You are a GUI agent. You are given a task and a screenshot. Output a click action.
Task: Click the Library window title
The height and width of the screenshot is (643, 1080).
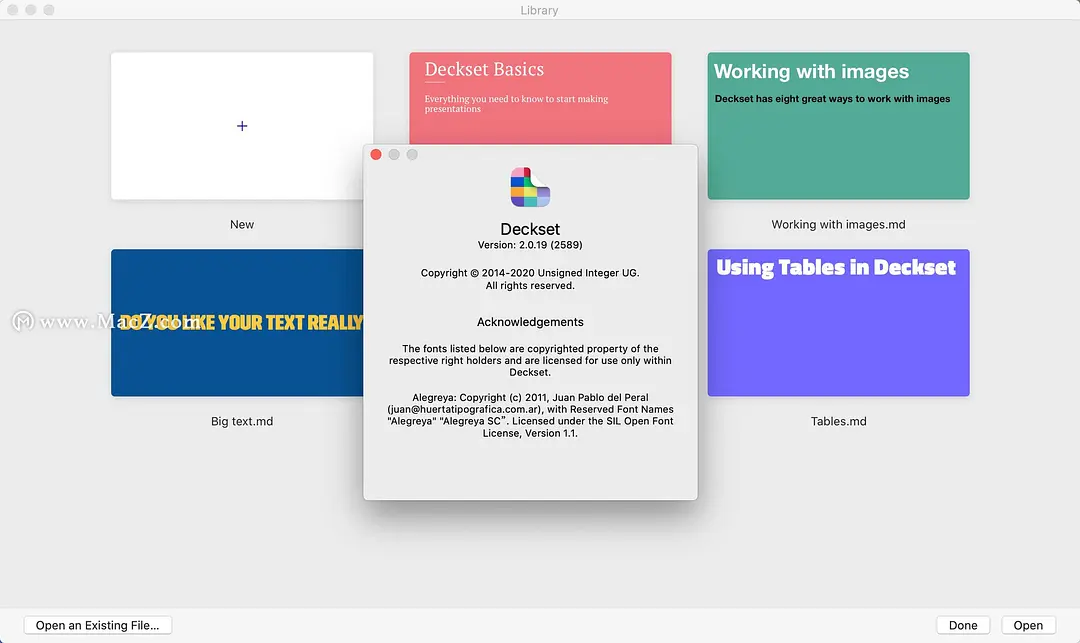tap(539, 10)
